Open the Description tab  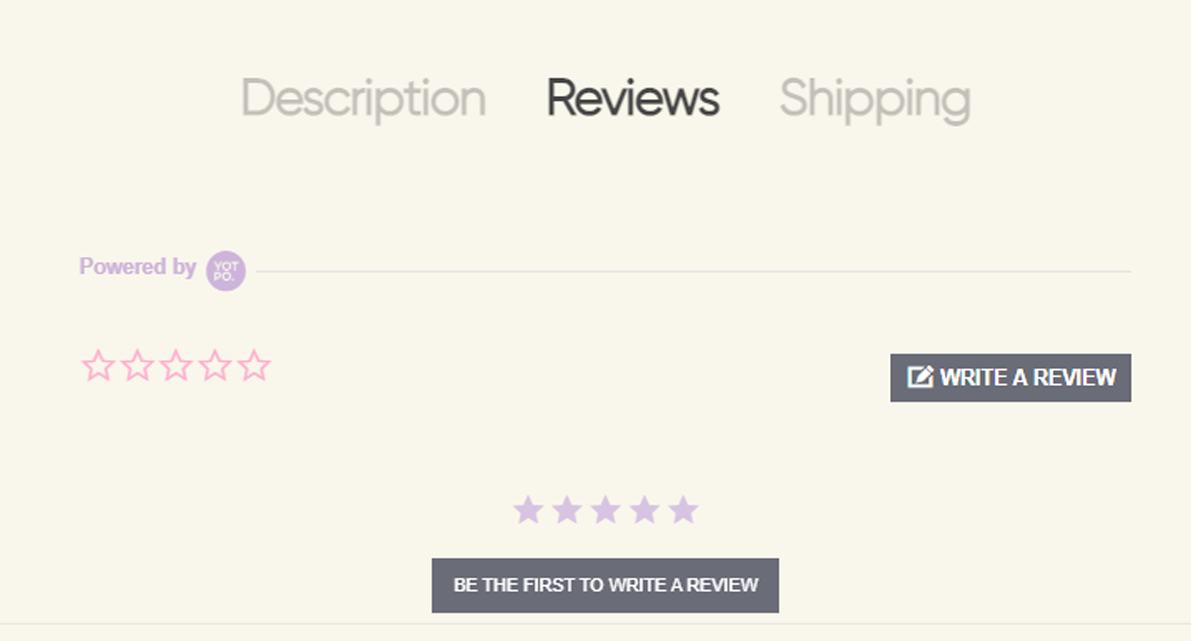(363, 99)
